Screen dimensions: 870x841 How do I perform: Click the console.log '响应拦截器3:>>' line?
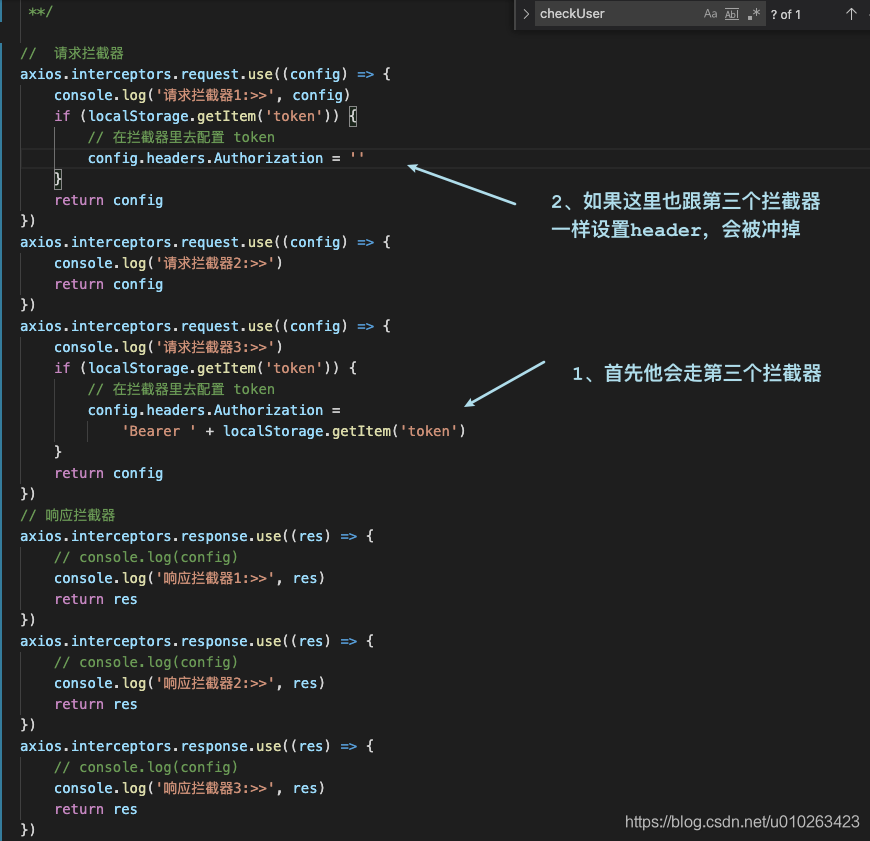189,788
